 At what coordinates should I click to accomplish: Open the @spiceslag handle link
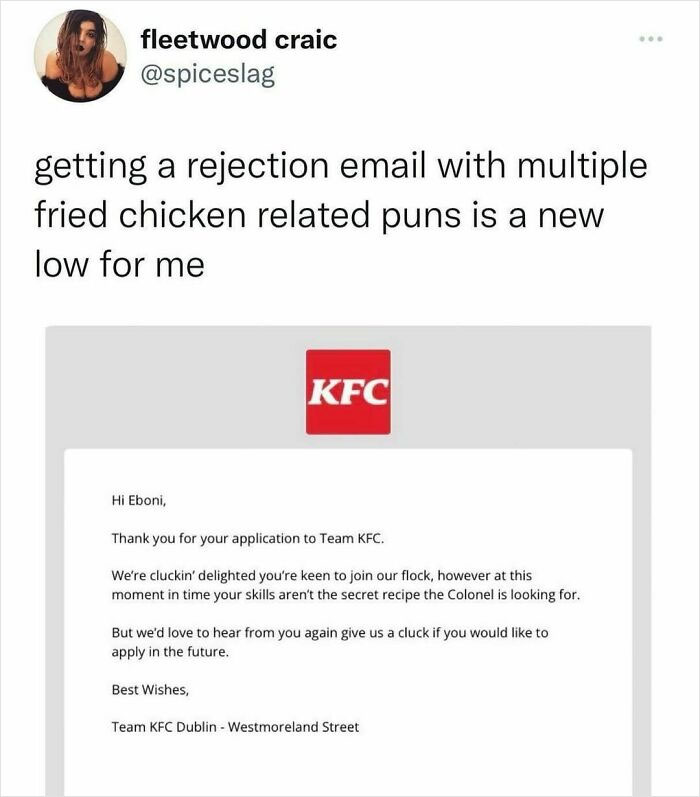(206, 72)
